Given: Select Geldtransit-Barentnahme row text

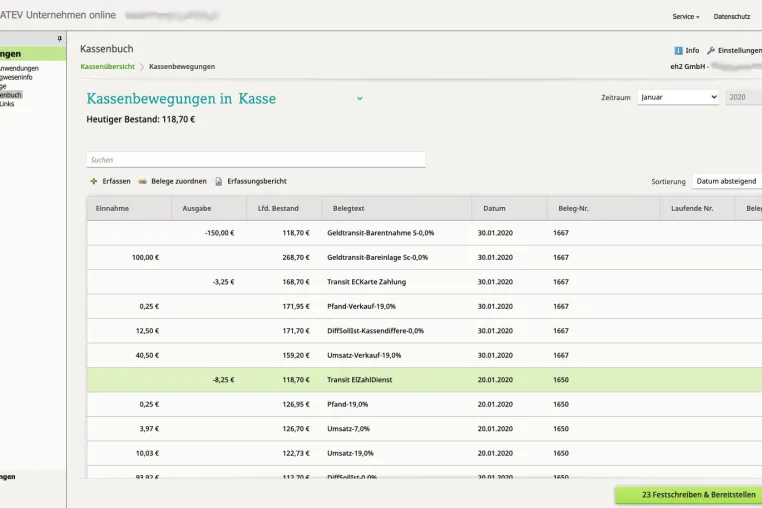Looking at the screenshot, I should click(381, 233).
